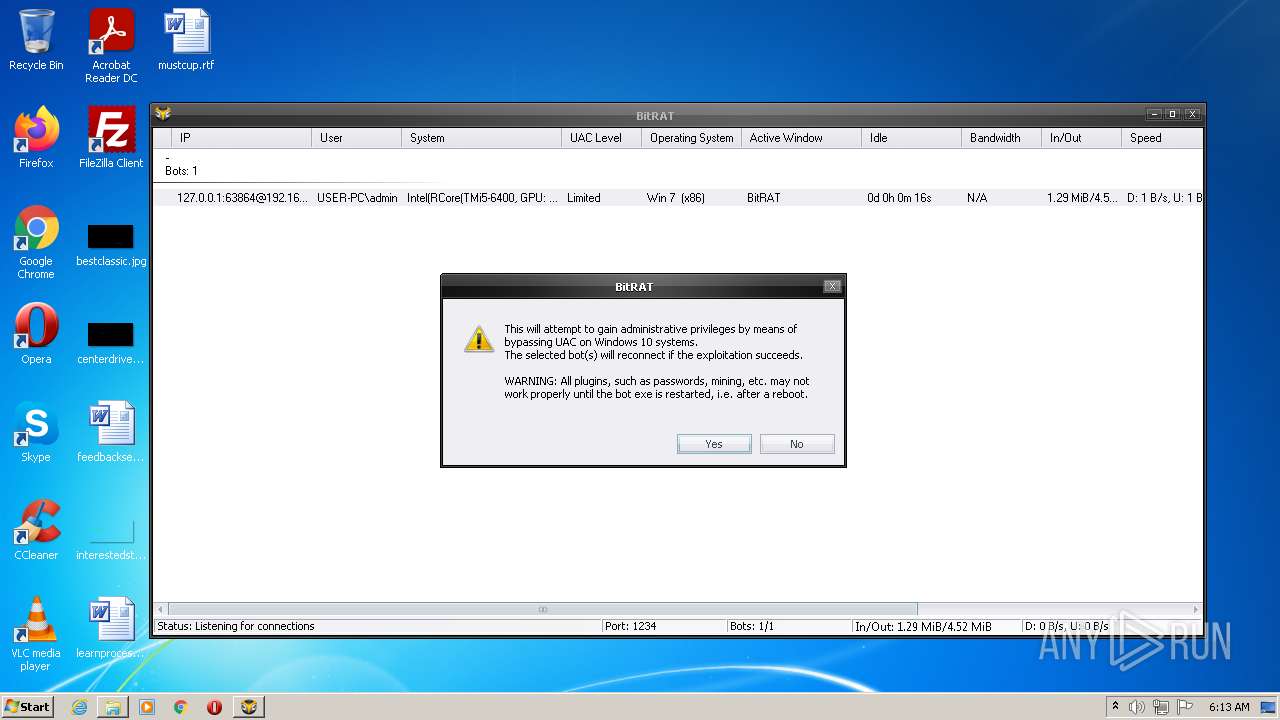Click 'Status: Listening for connections' status text
This screenshot has height=720, width=1280.
coord(236,626)
